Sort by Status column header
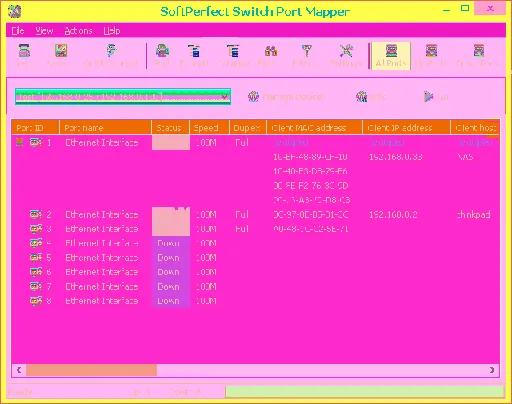This screenshot has height=404, width=512. (x=170, y=128)
